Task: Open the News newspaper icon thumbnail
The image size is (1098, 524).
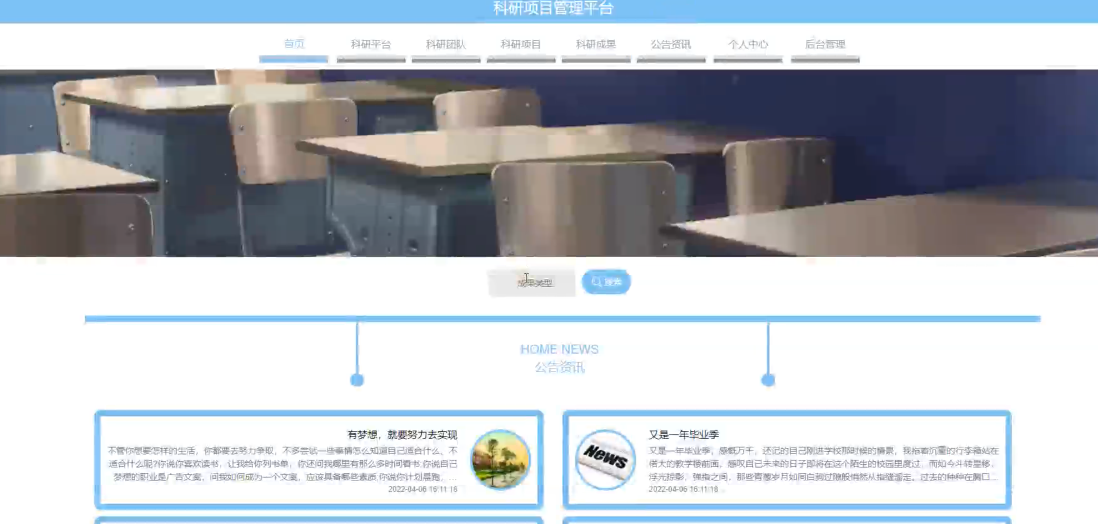Action: coord(606,460)
